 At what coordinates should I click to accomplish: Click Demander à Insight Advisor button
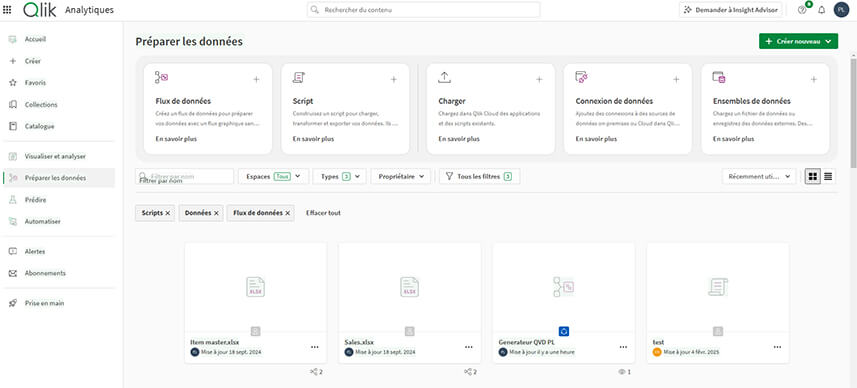[x=731, y=10]
